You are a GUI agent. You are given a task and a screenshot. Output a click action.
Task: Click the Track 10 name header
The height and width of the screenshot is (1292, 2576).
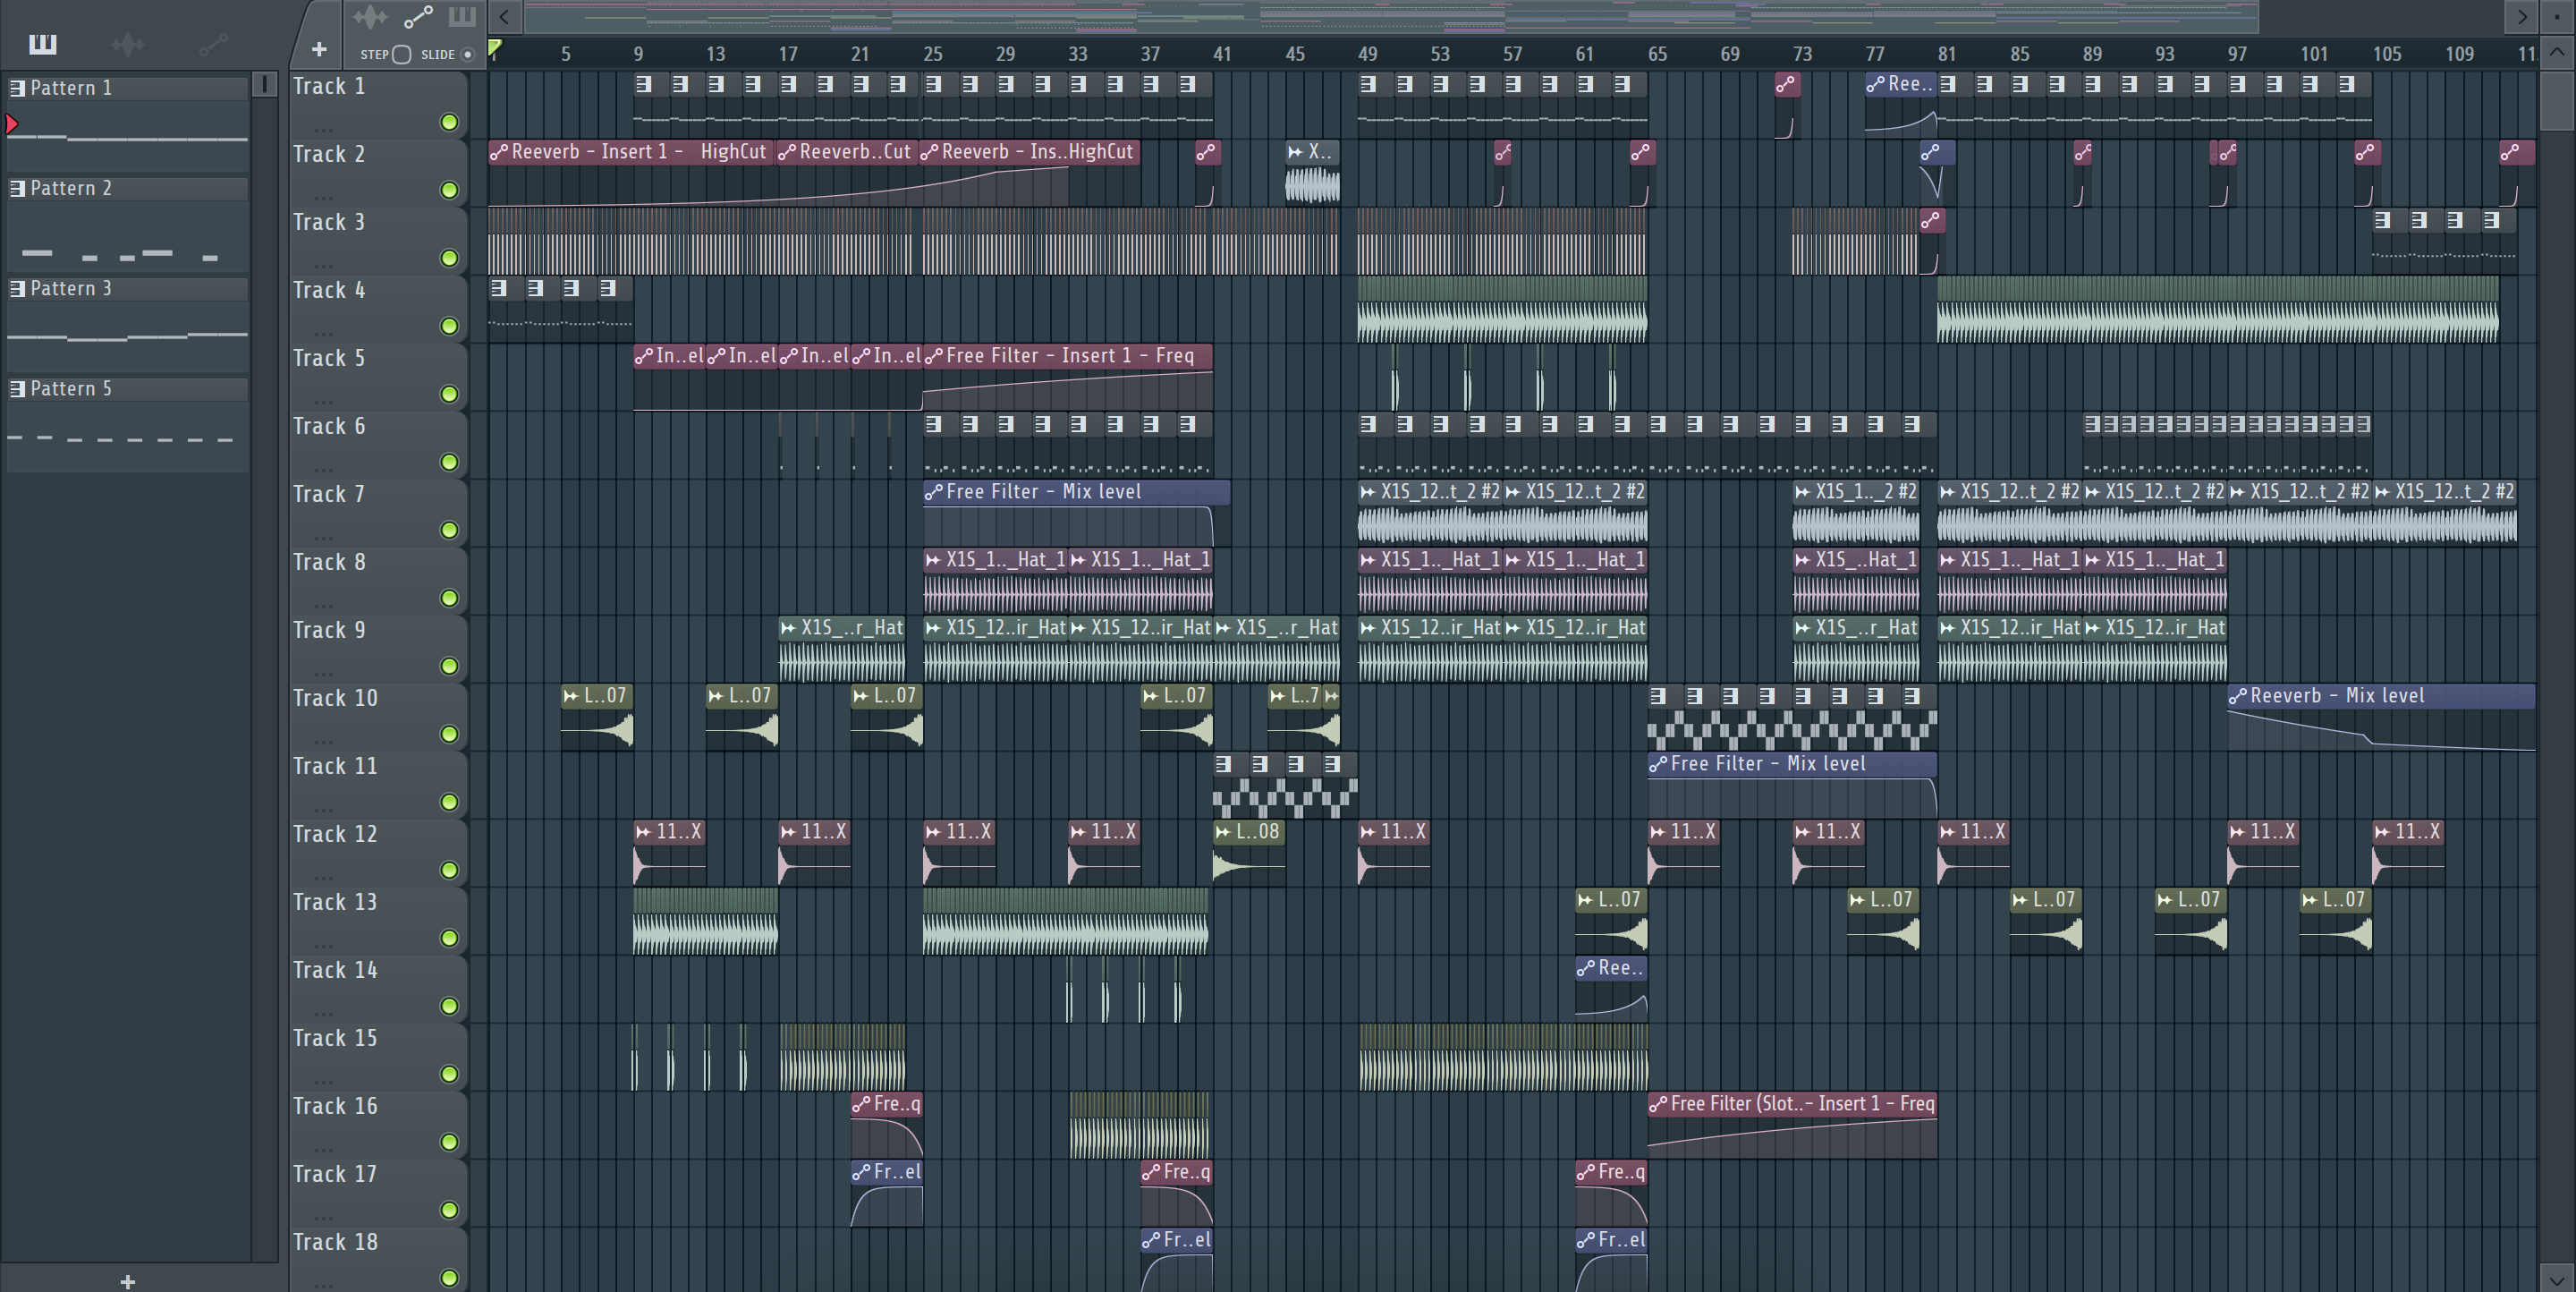point(335,698)
